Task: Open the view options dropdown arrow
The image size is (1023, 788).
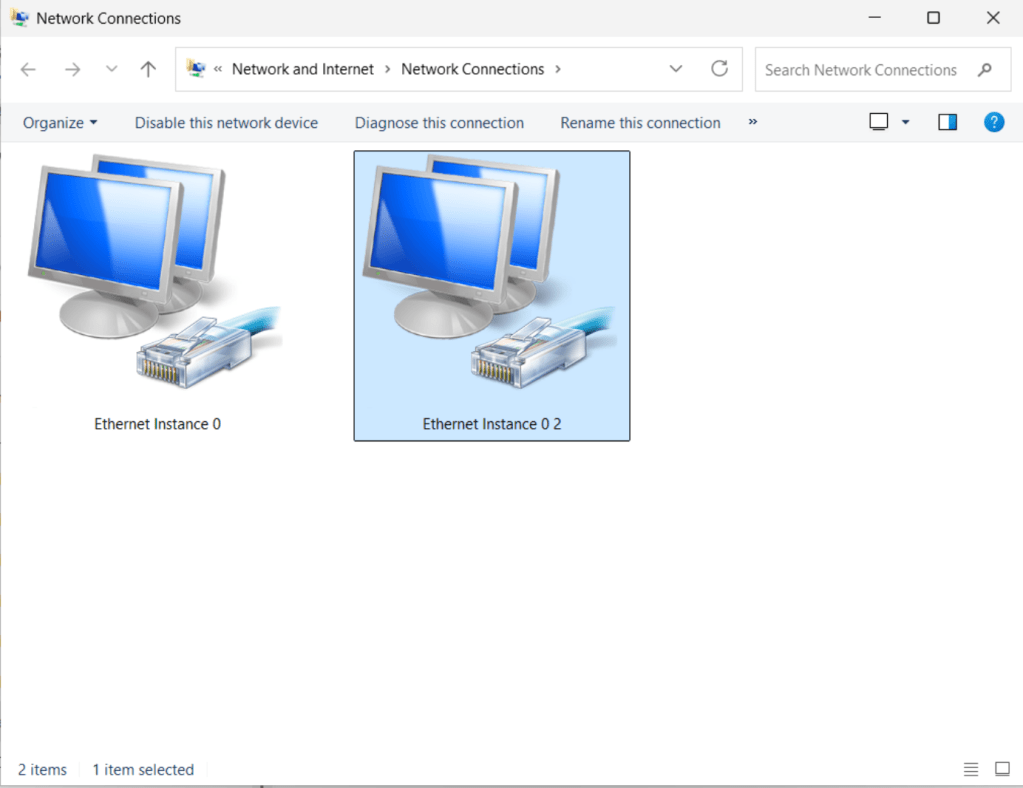Action: (906, 122)
